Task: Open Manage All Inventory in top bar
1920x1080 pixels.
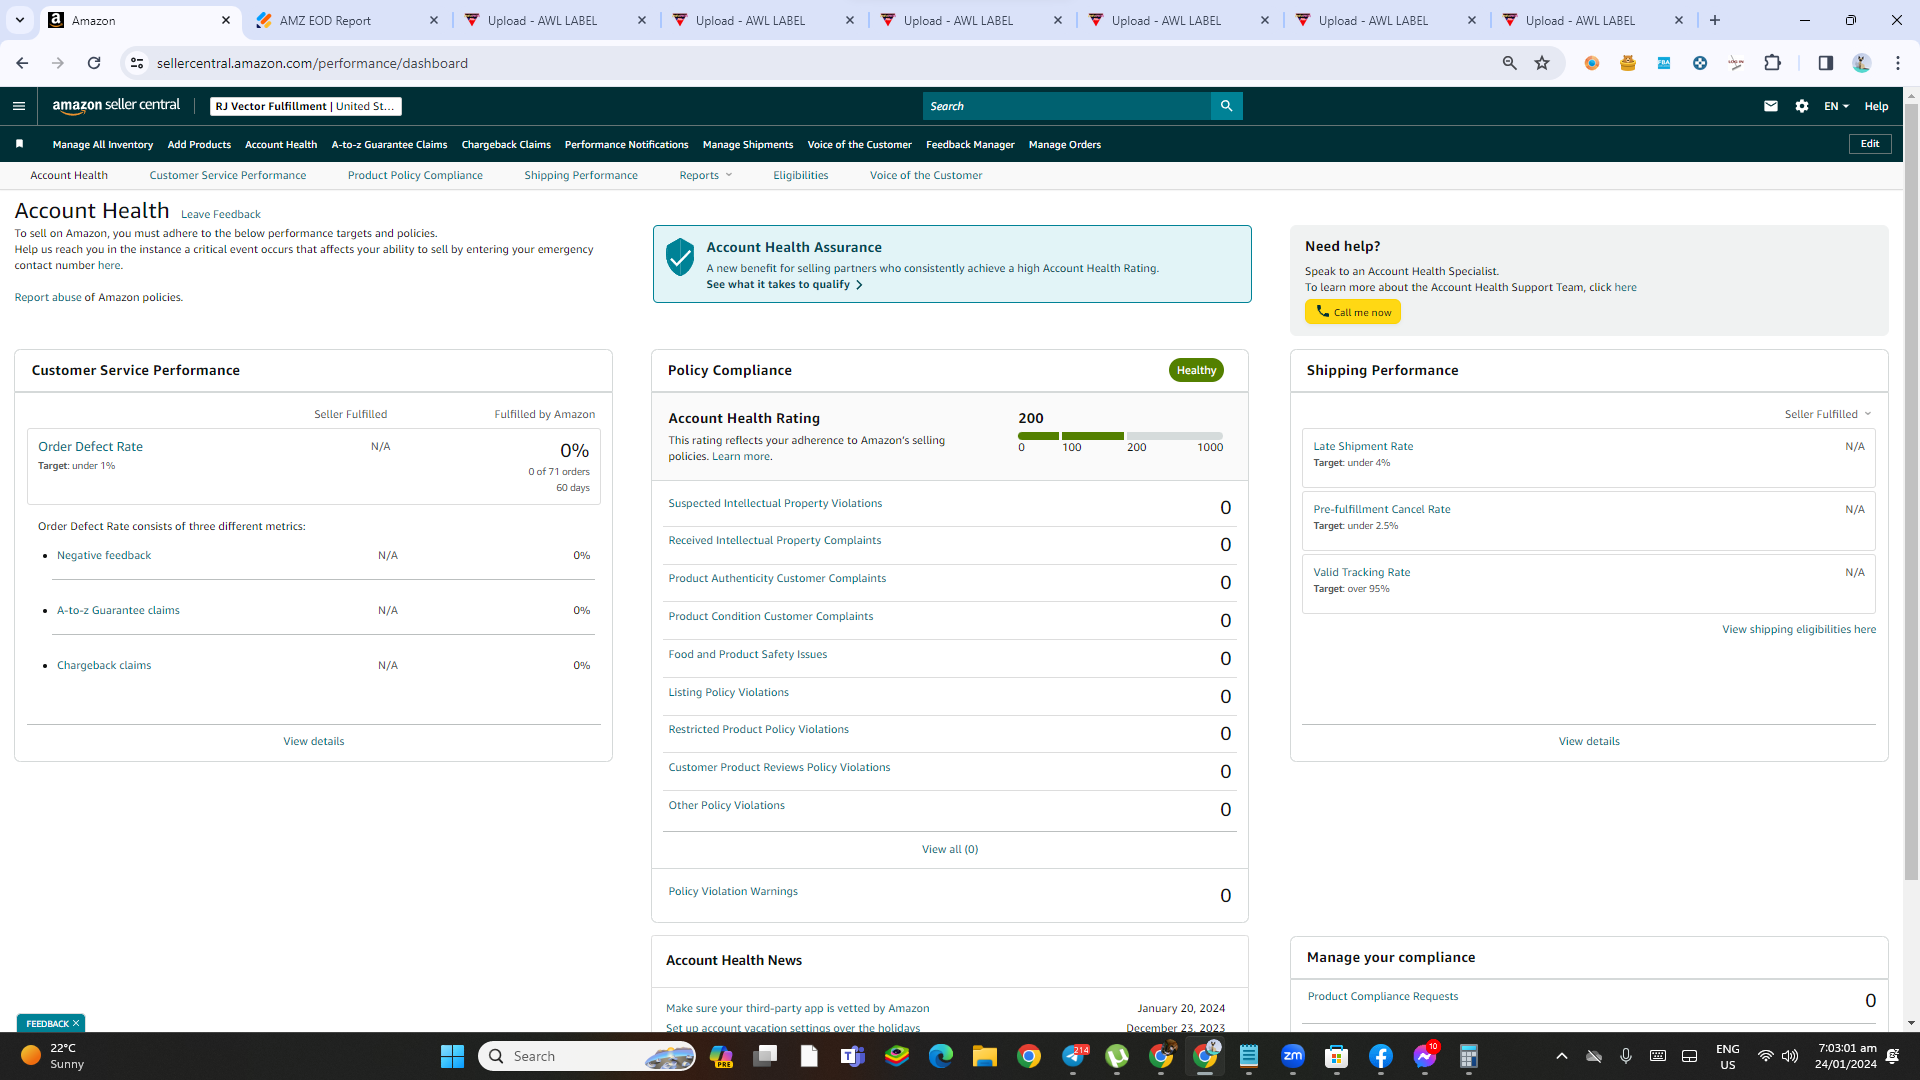Action: (x=103, y=144)
